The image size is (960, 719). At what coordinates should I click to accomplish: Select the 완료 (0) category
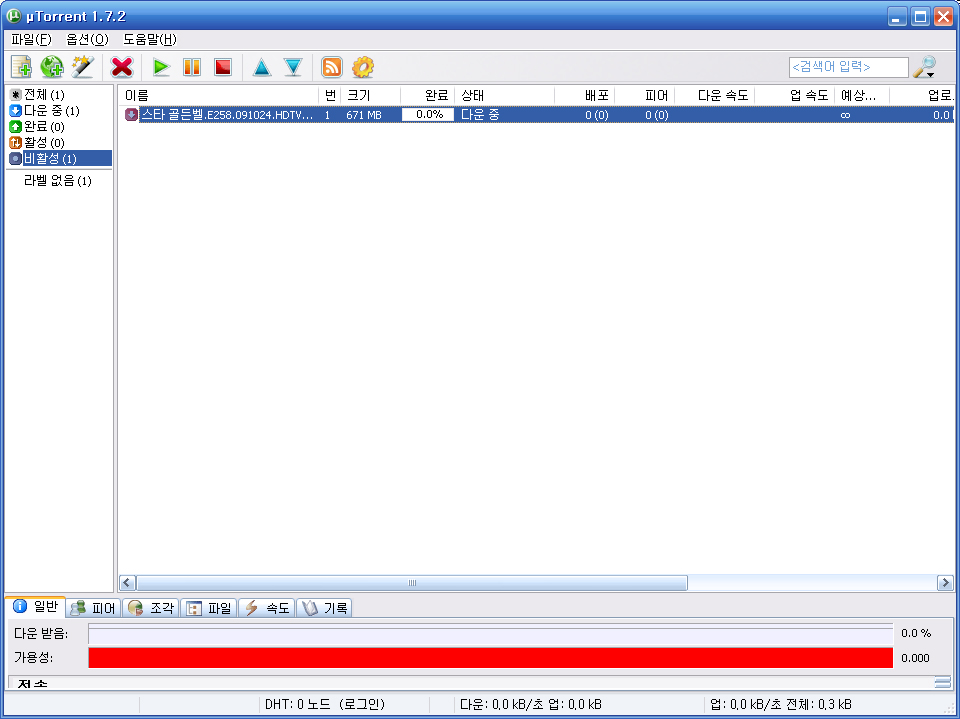click(x=37, y=127)
